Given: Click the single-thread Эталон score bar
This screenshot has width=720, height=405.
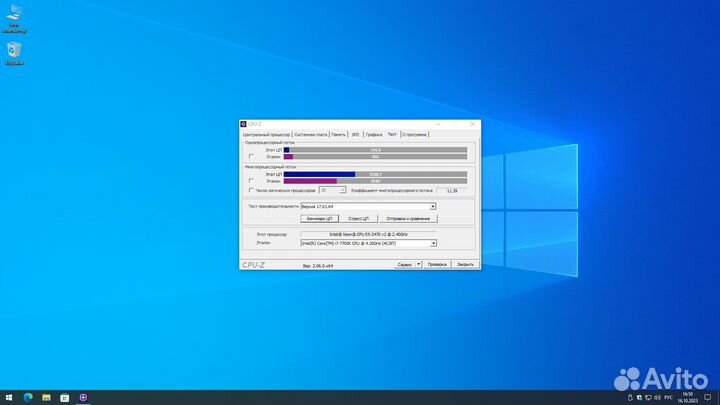Looking at the screenshot, I should pos(375,157).
